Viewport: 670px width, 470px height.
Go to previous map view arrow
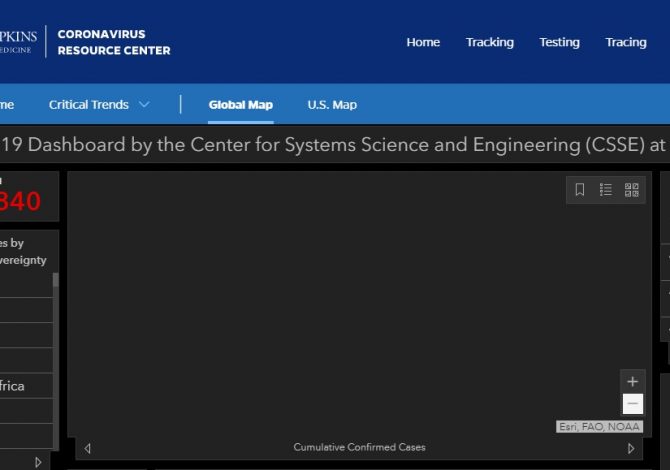[88, 448]
